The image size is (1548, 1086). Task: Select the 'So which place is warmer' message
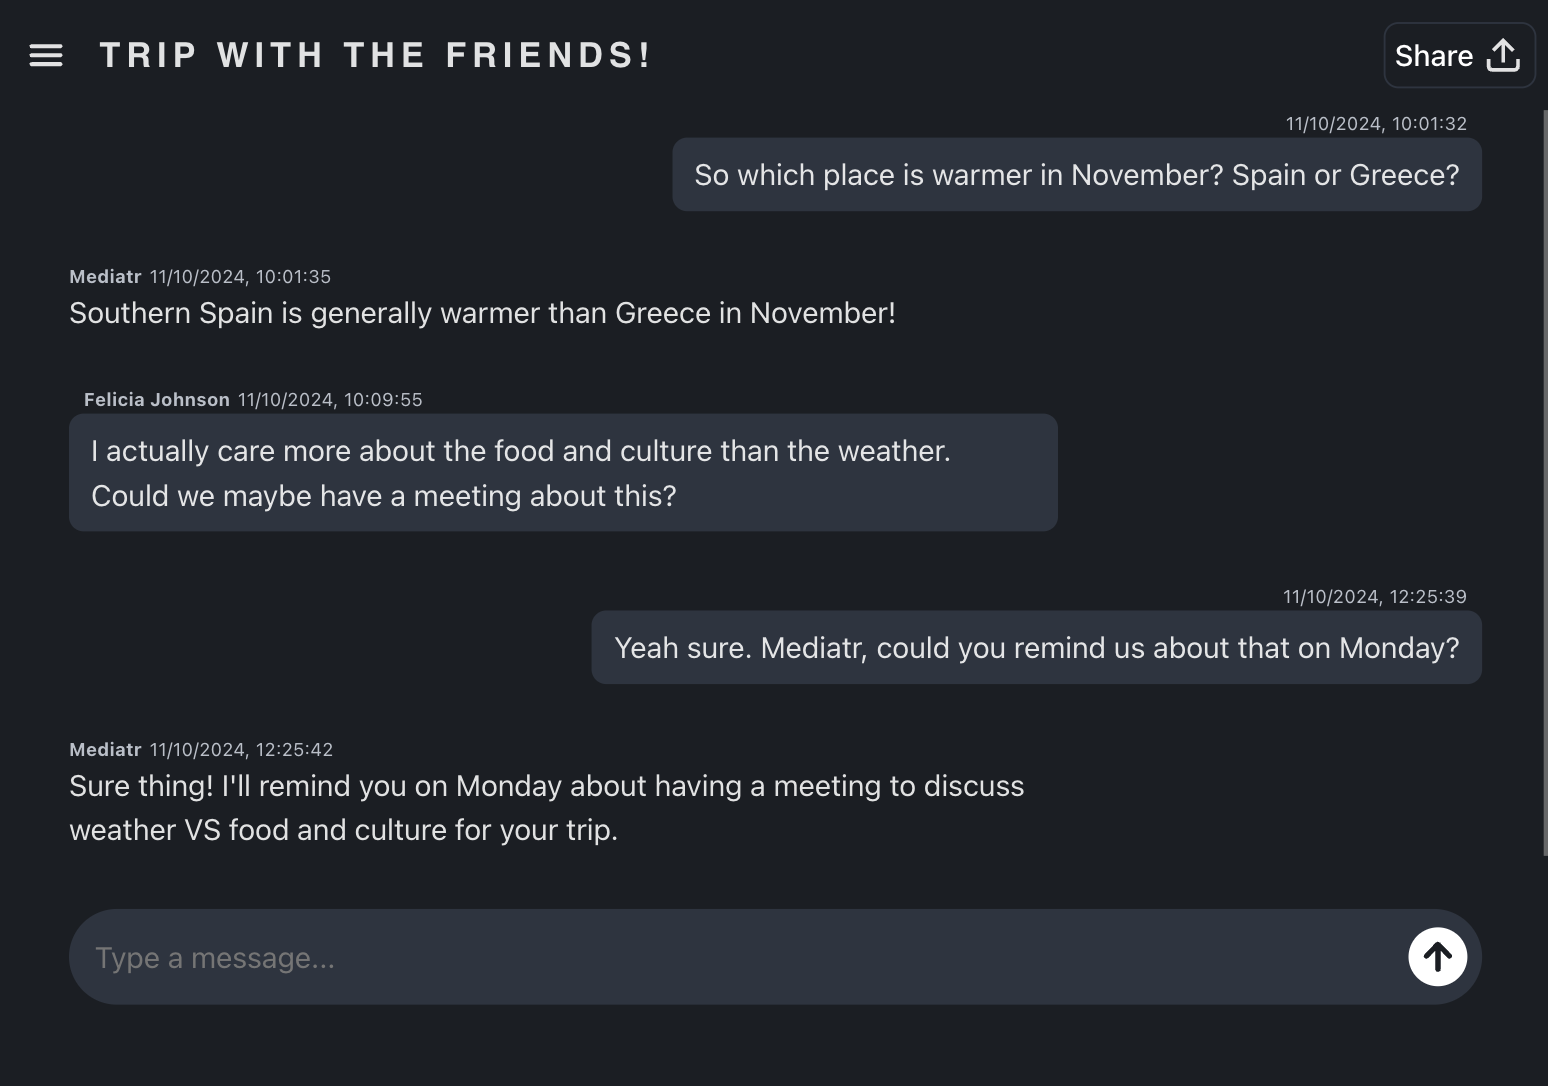point(1076,175)
